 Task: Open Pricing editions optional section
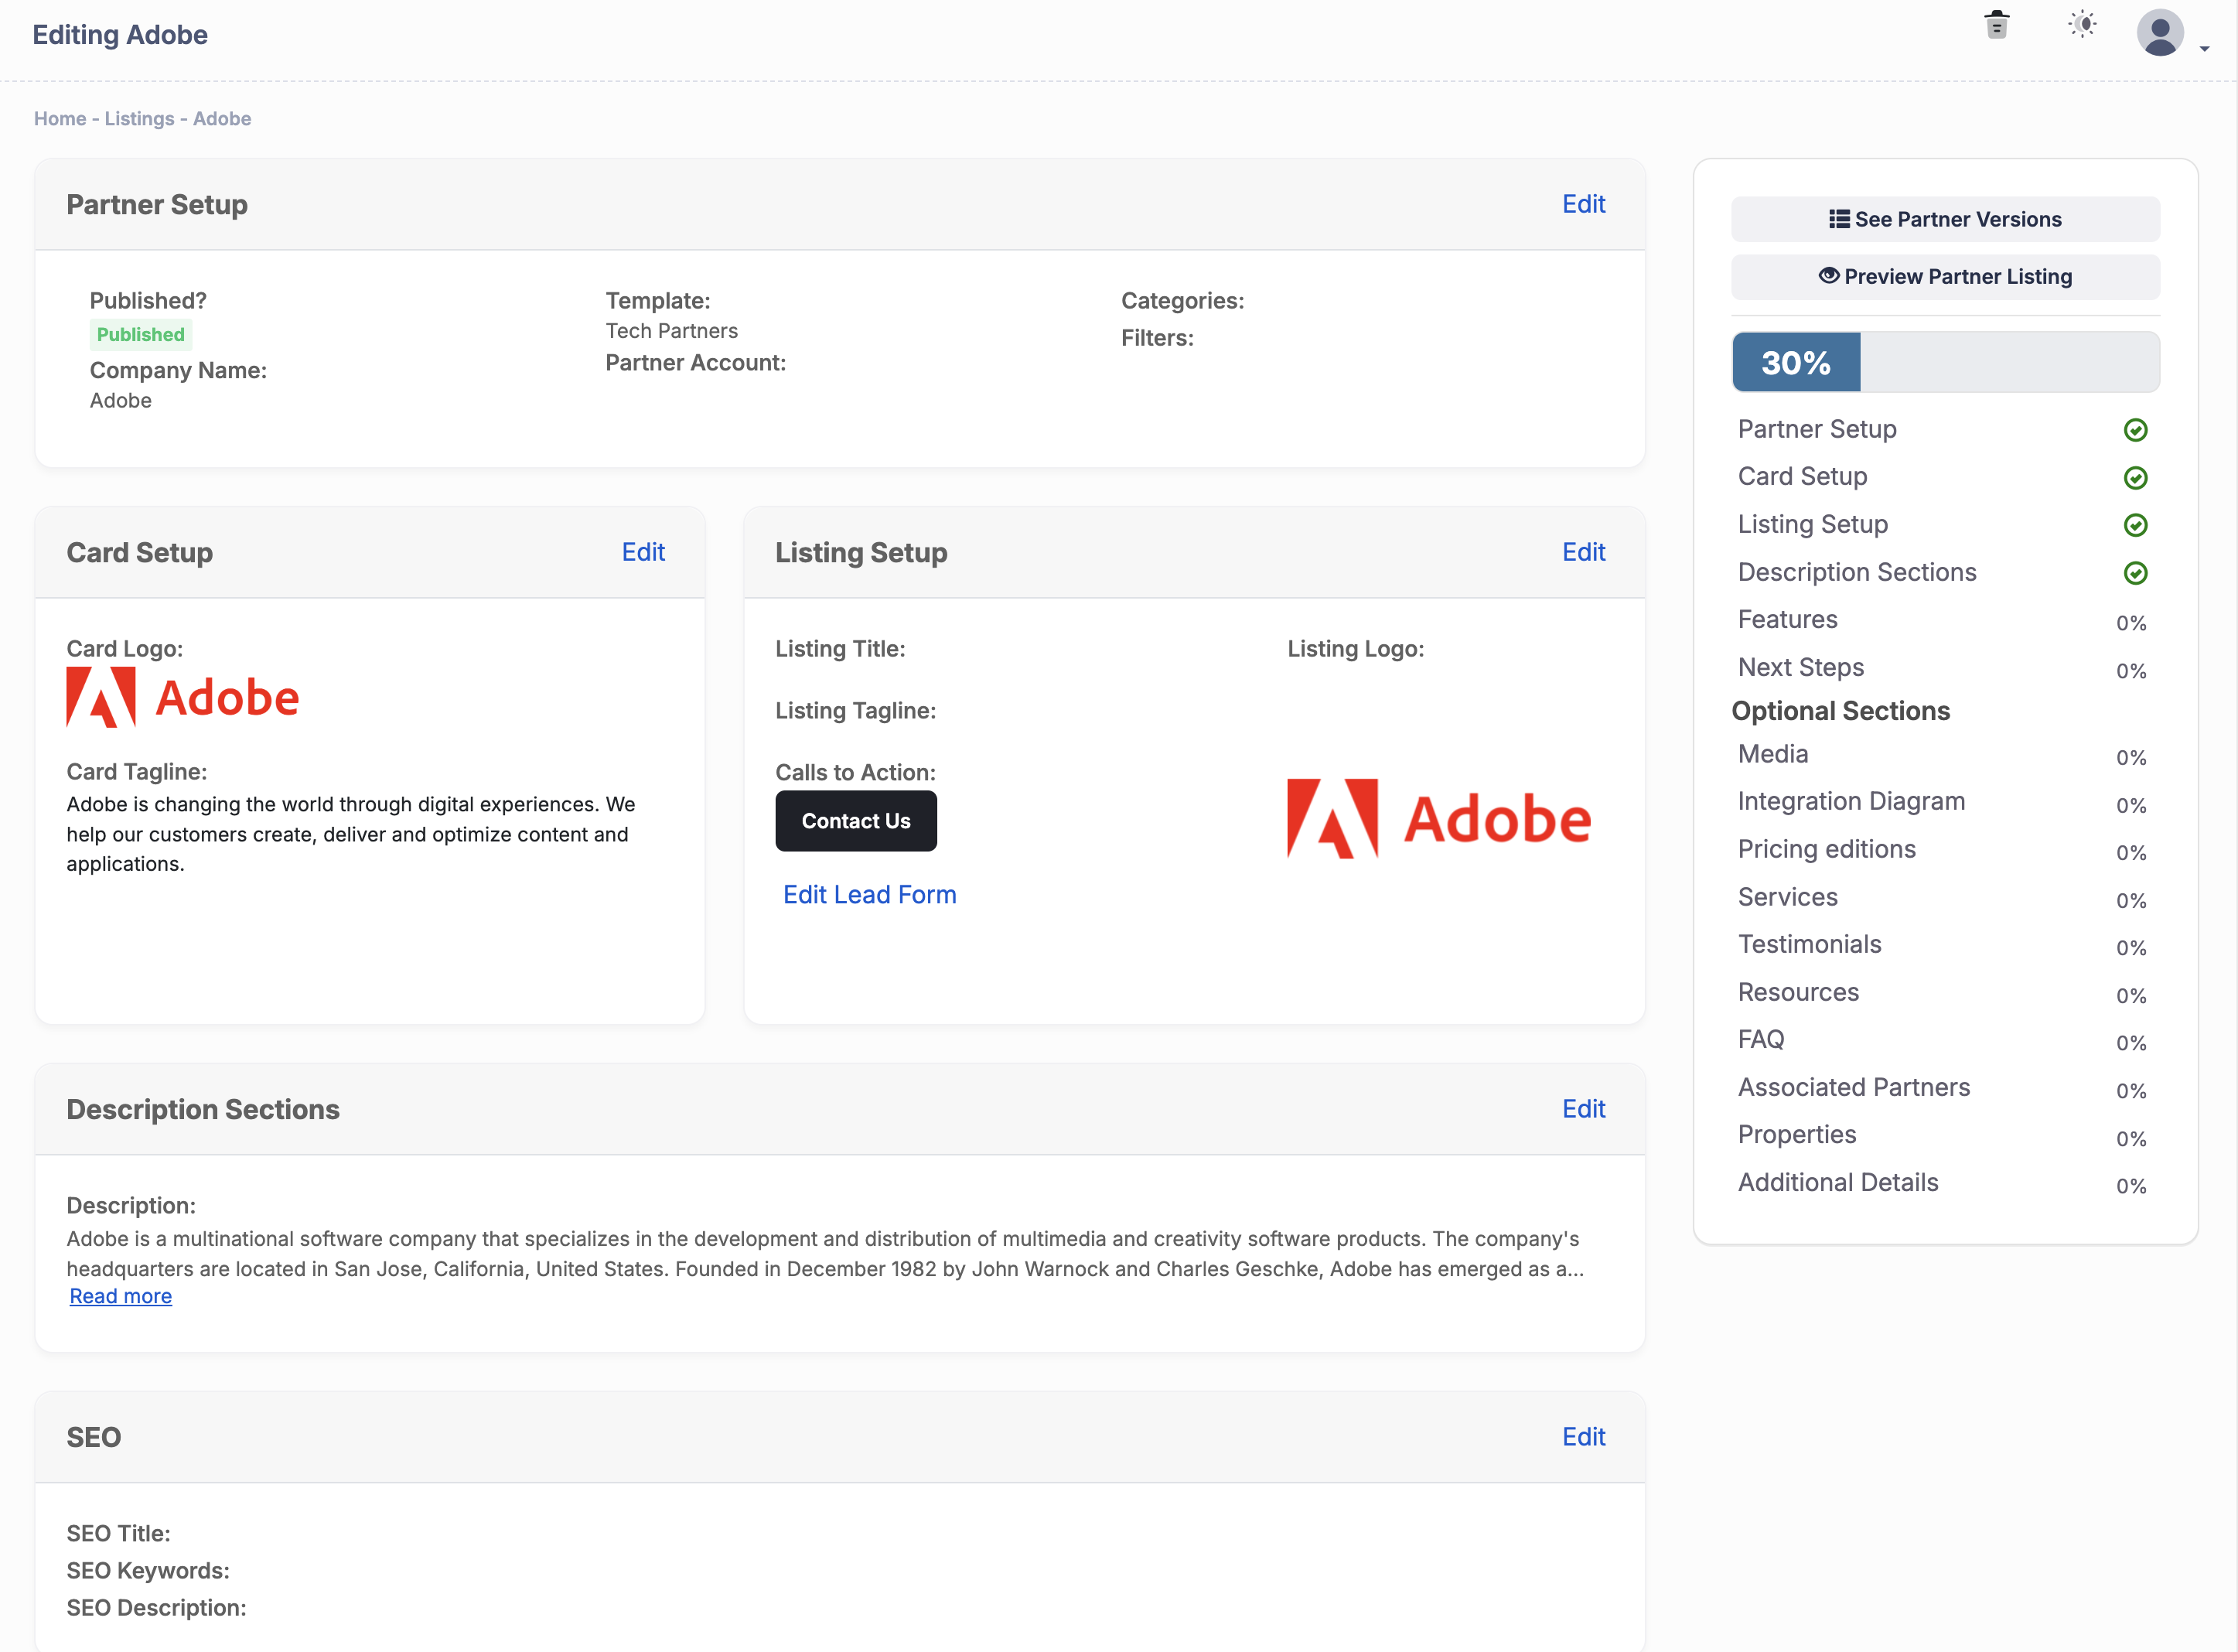pyautogui.click(x=1826, y=849)
